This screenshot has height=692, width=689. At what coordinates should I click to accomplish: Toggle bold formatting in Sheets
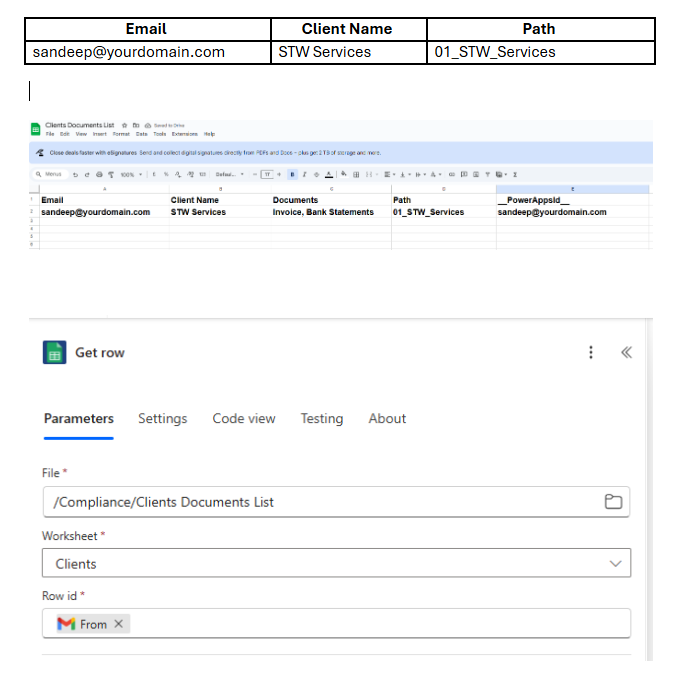[x=292, y=175]
